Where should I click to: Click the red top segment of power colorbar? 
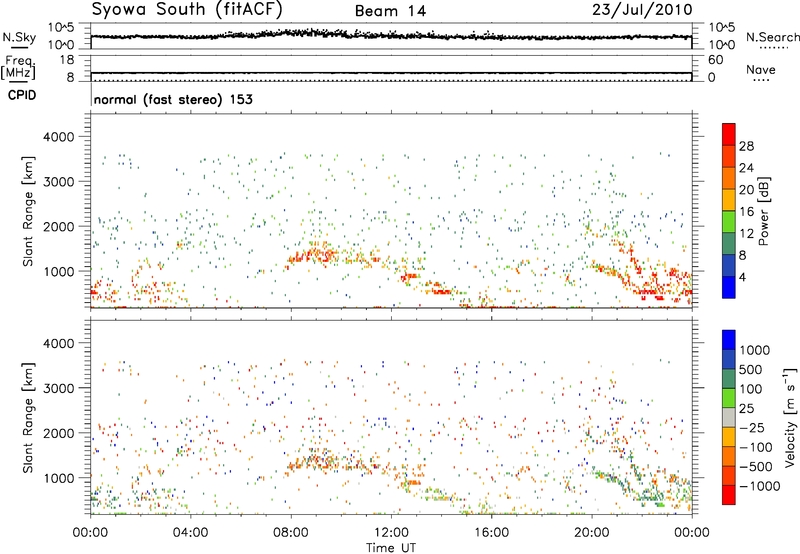[729, 134]
